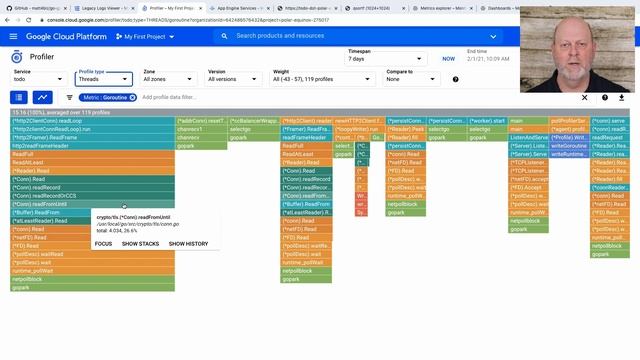Screen dimensions: 640x360
Task: Click FOCUS in the tooltip
Action: pos(103,244)
